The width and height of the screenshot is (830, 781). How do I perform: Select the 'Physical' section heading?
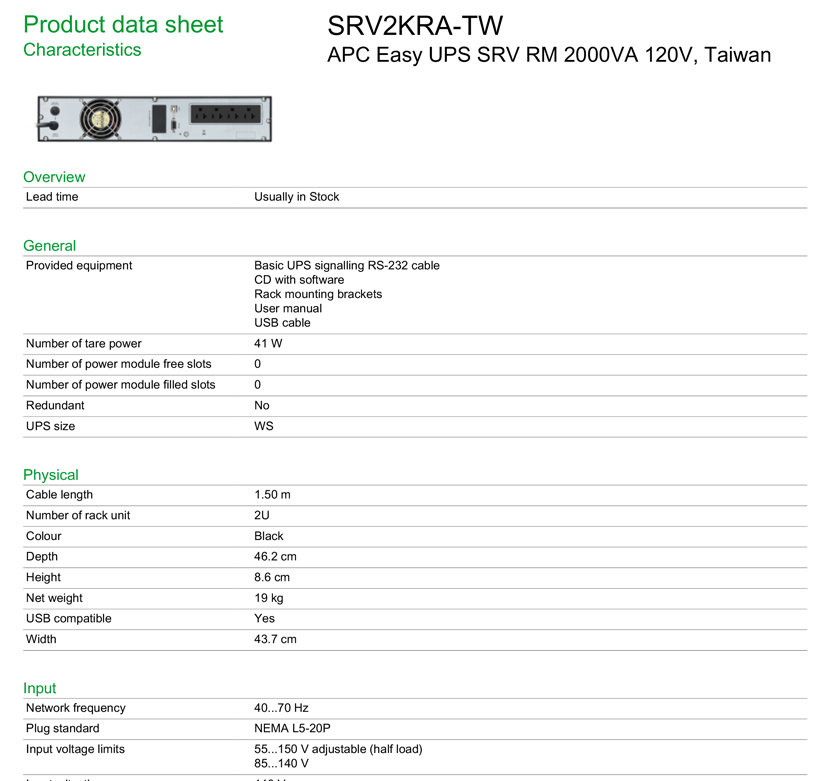click(x=50, y=475)
